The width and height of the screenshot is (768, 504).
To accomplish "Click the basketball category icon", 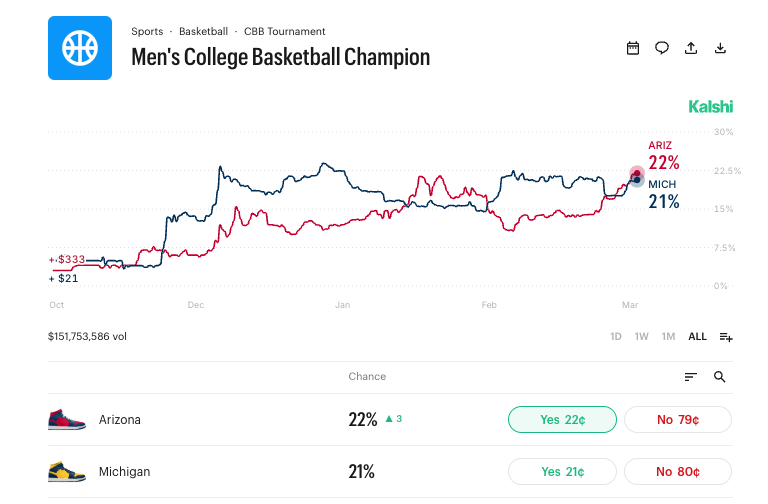I will pos(80,48).
